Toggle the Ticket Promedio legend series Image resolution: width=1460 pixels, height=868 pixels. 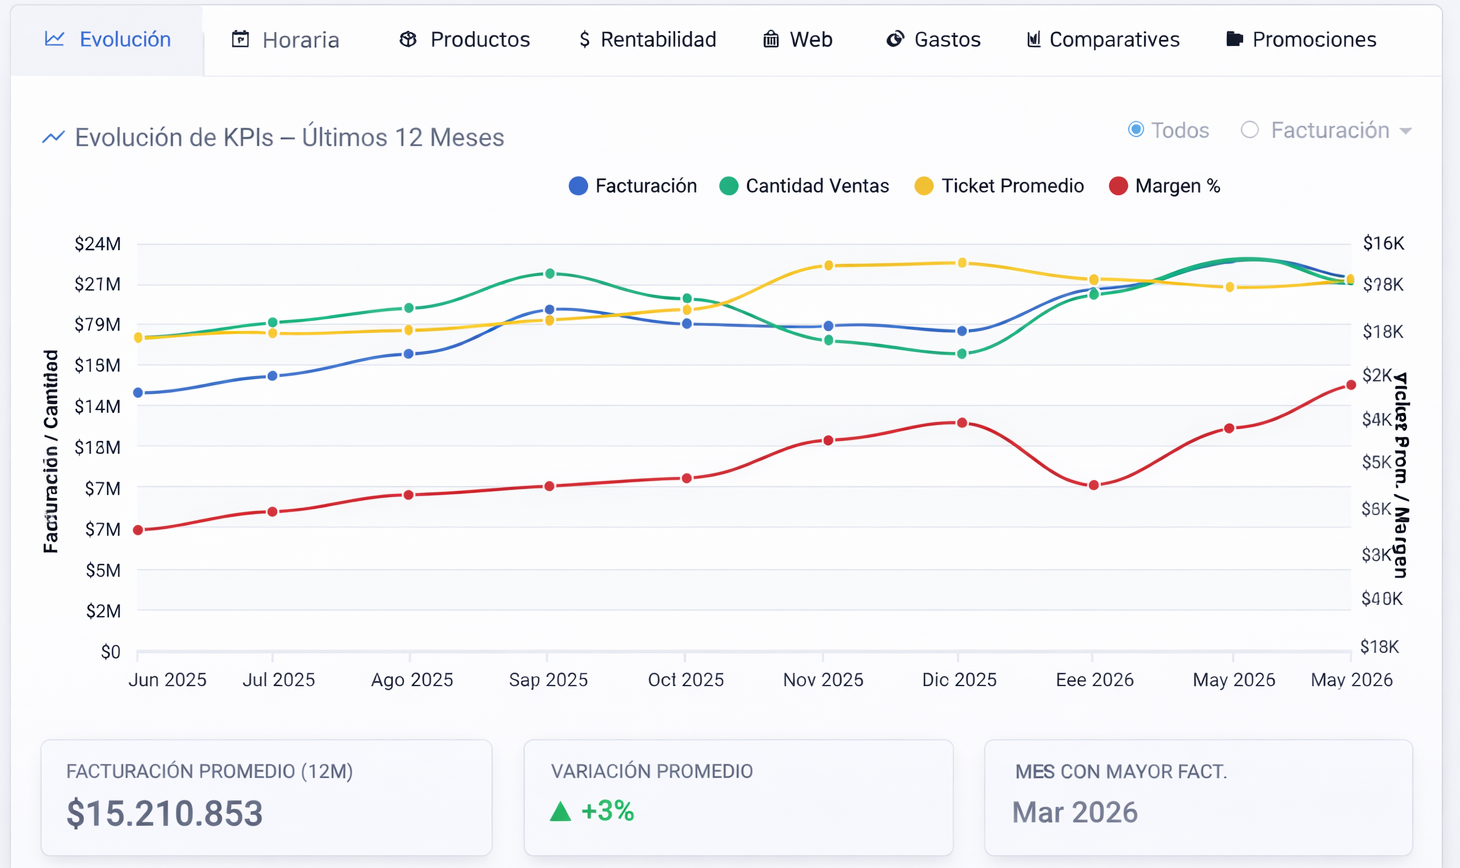click(999, 186)
